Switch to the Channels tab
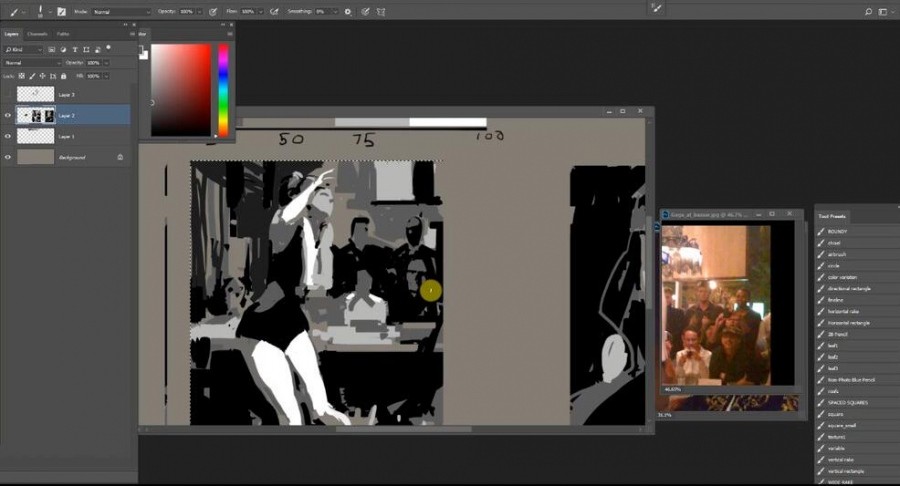This screenshot has height=486, width=900. [37, 34]
